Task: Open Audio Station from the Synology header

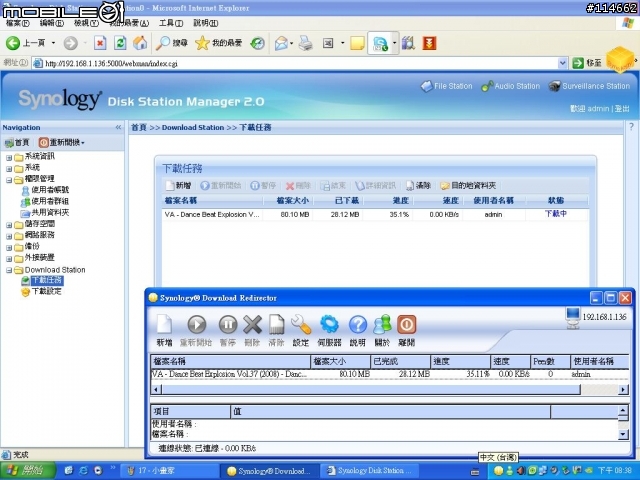Action: point(511,86)
